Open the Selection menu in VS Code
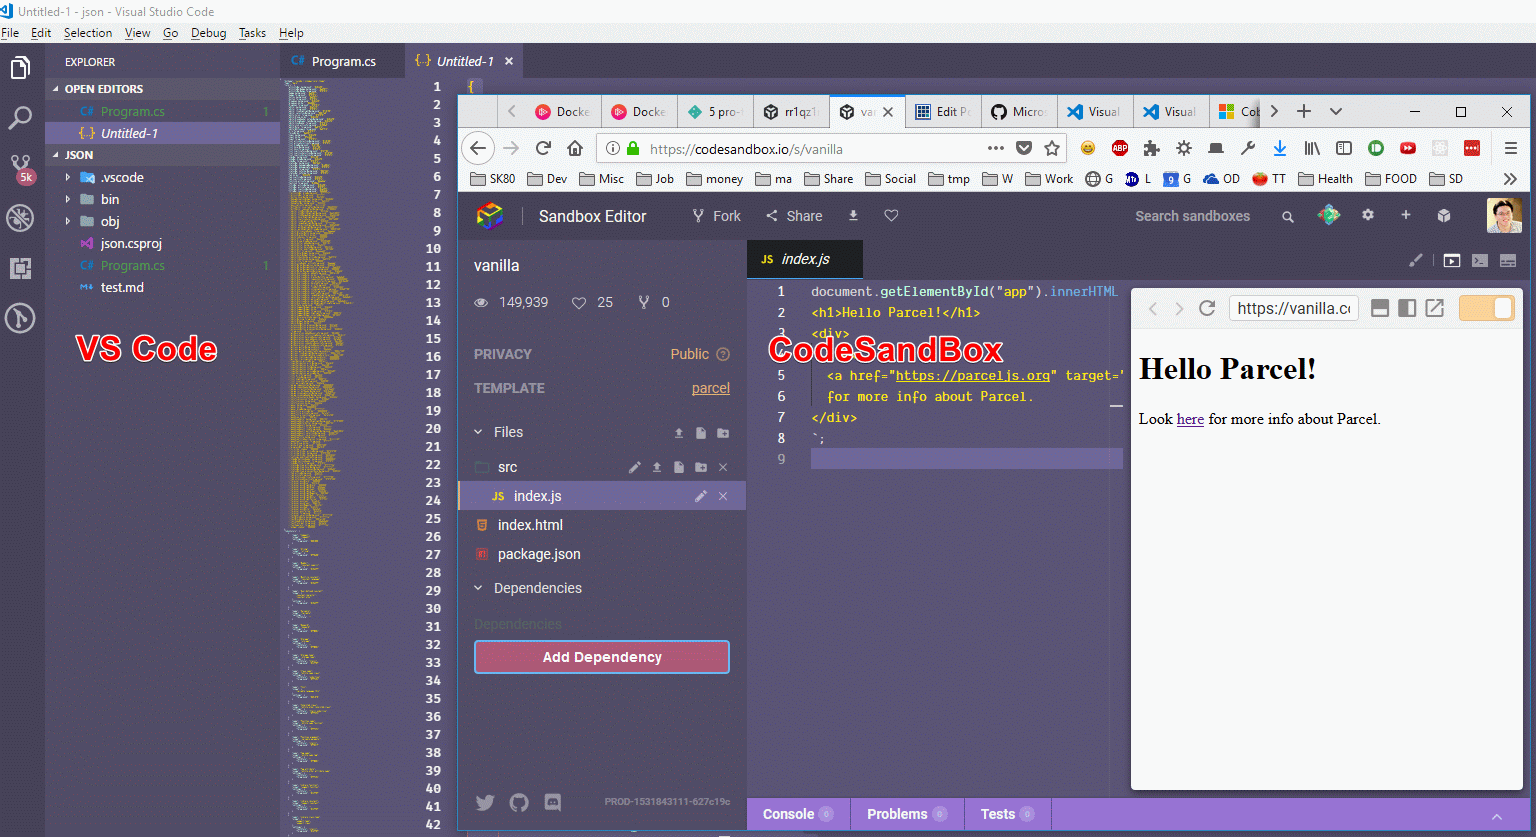1536x837 pixels. [x=87, y=33]
